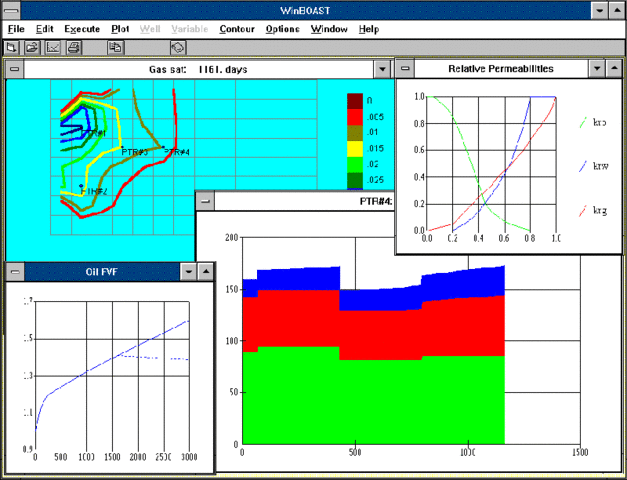Open the Help menu

point(369,29)
